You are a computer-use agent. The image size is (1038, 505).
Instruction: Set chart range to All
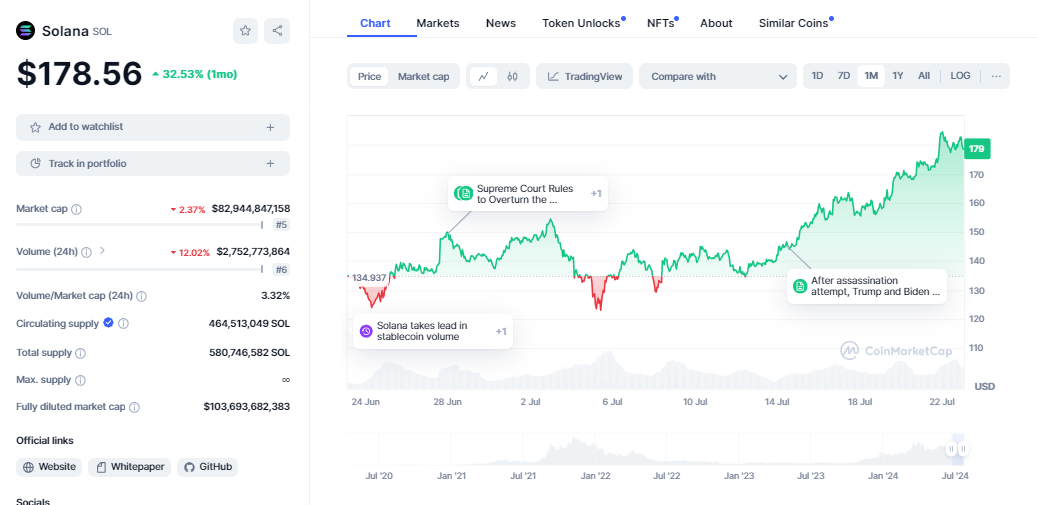click(x=924, y=76)
